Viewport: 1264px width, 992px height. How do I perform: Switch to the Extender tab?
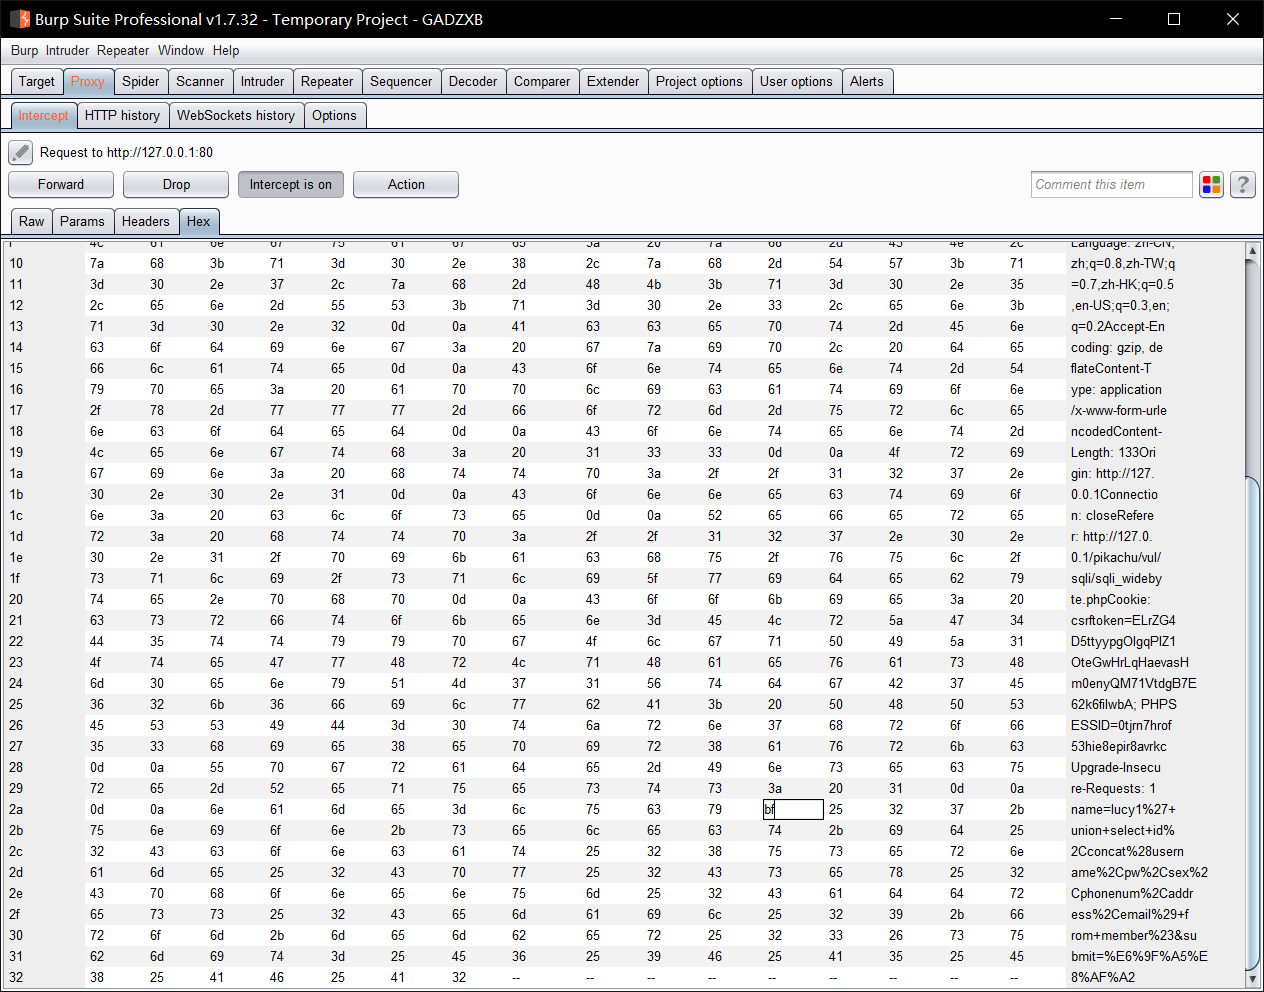[x=613, y=81]
